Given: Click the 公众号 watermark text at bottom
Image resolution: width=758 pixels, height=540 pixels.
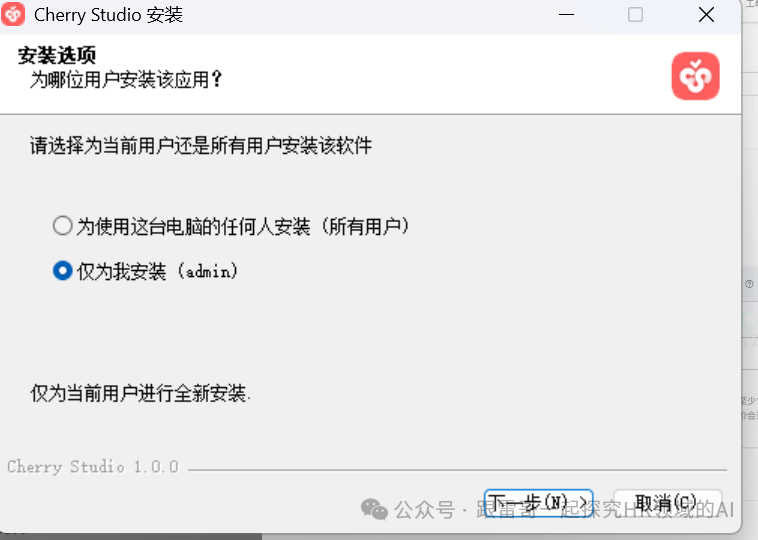Looking at the screenshot, I should pos(424,510).
